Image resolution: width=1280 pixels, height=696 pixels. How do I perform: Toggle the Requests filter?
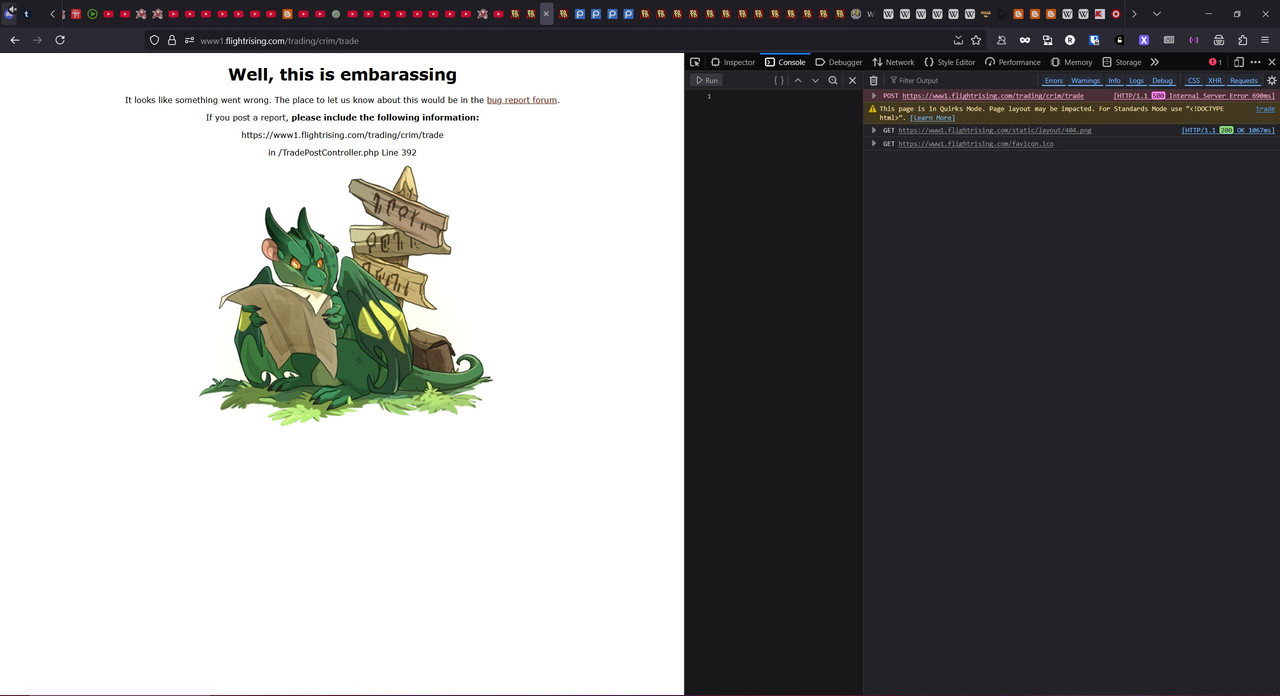[x=1244, y=80]
